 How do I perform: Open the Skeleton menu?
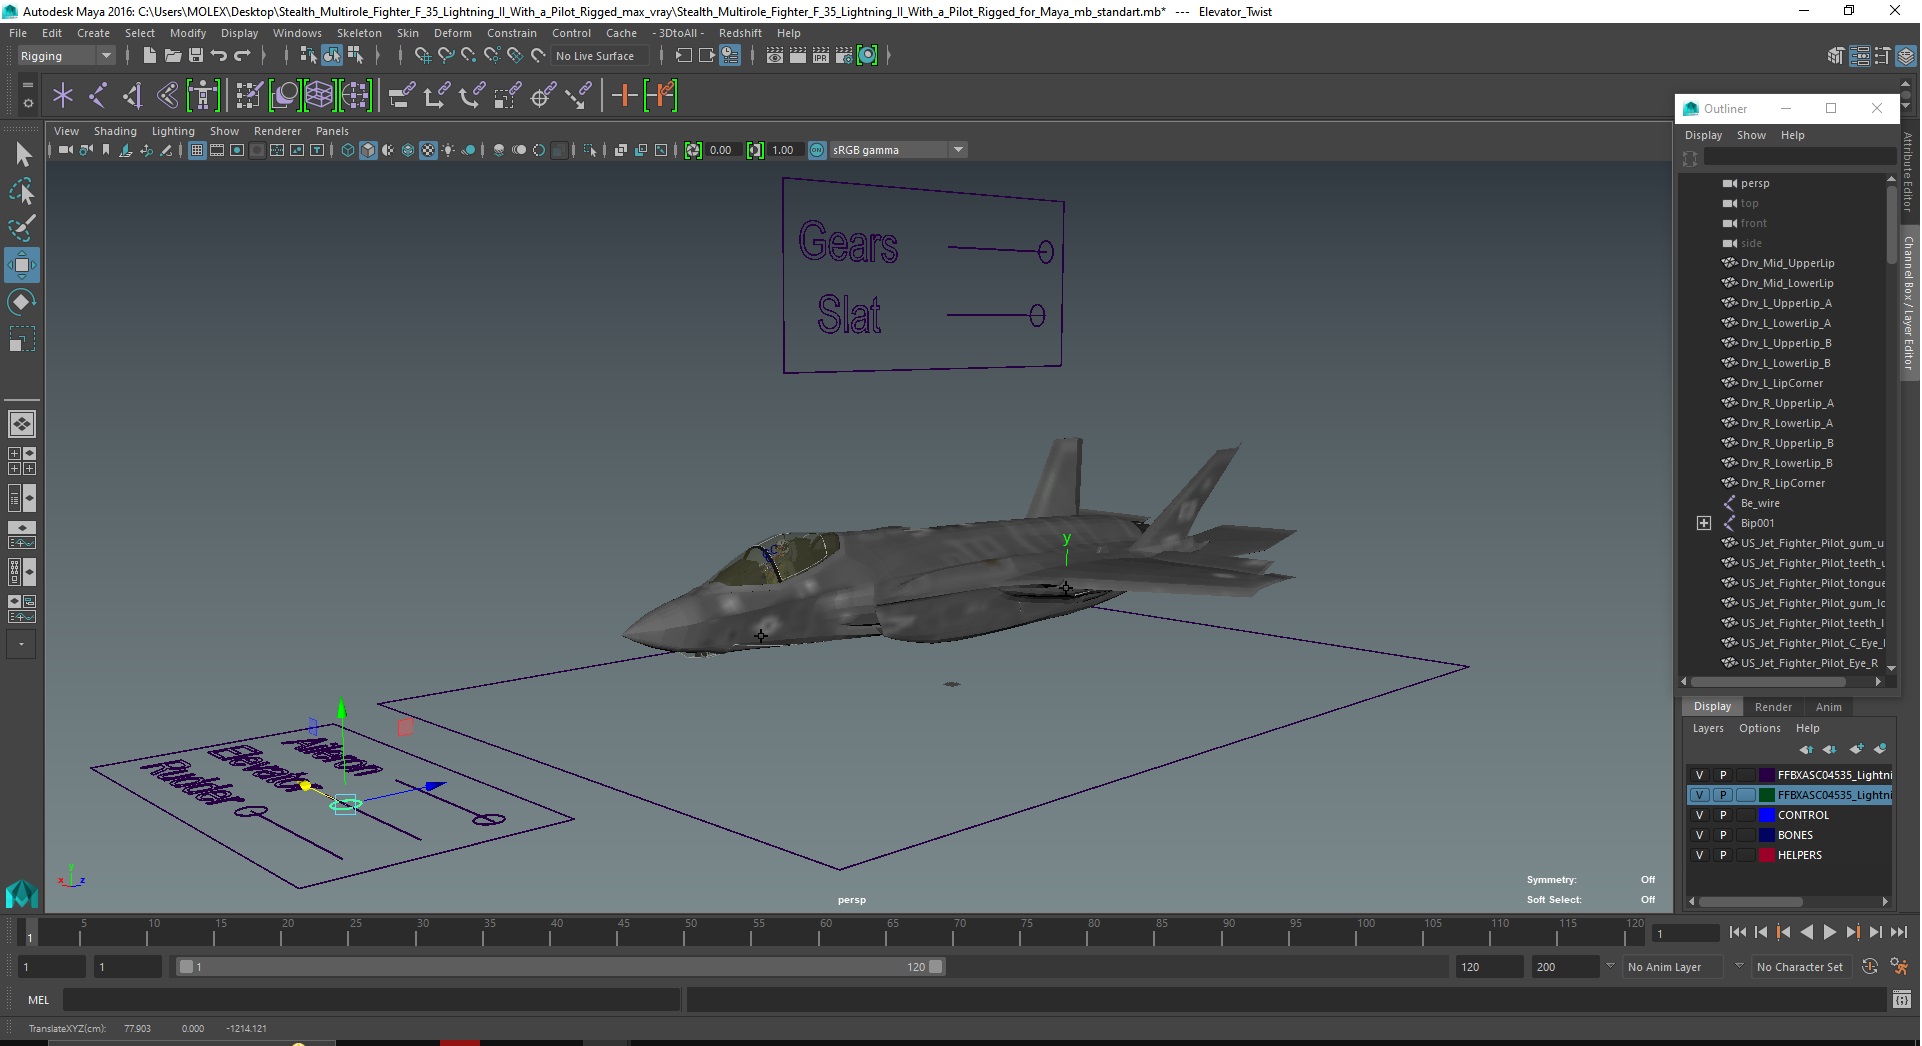coord(359,33)
